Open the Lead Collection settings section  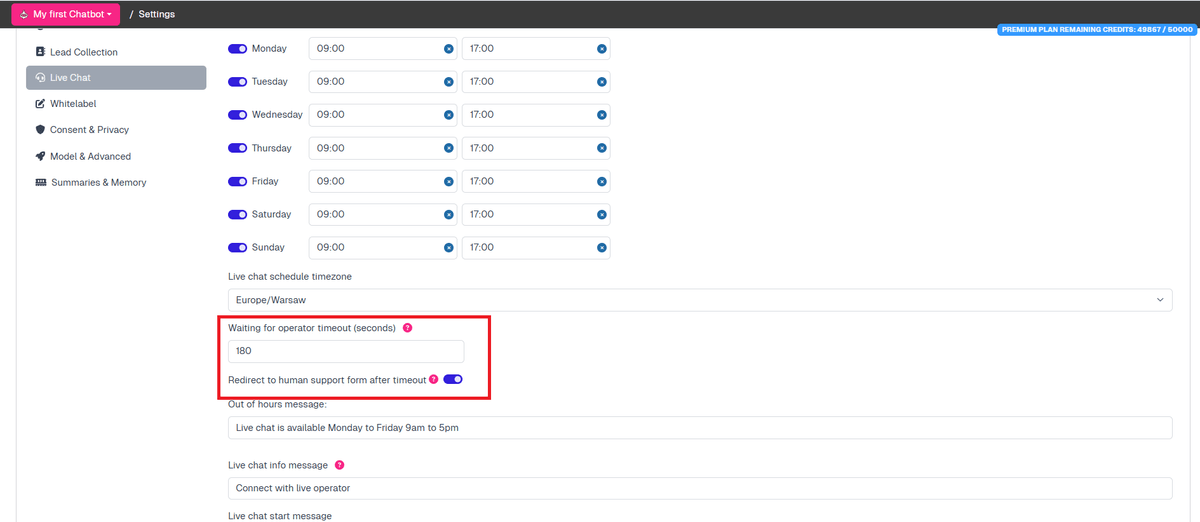pos(83,52)
